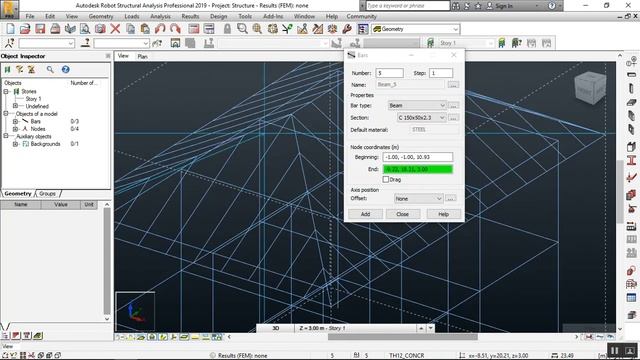Click the keyword search box
The height and width of the screenshot is (360, 640).
point(407,6)
